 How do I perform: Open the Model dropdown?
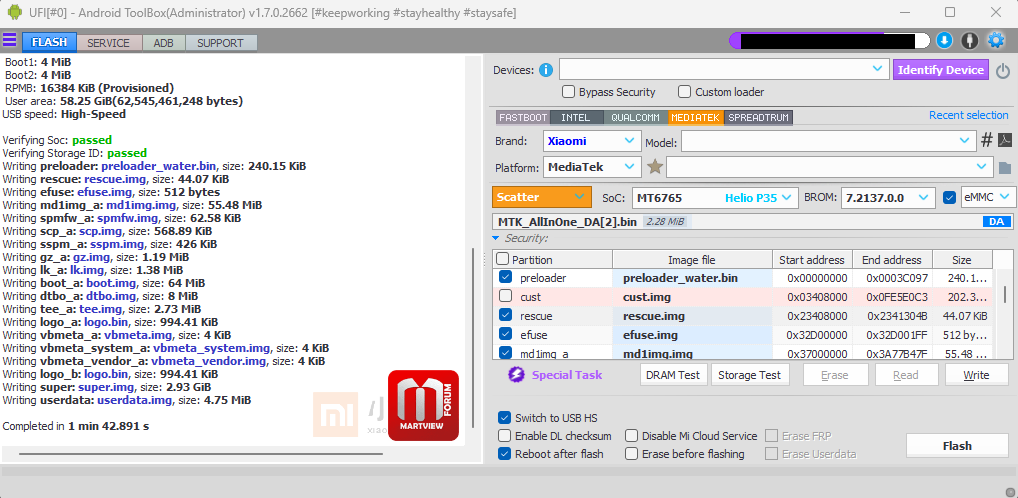click(828, 140)
